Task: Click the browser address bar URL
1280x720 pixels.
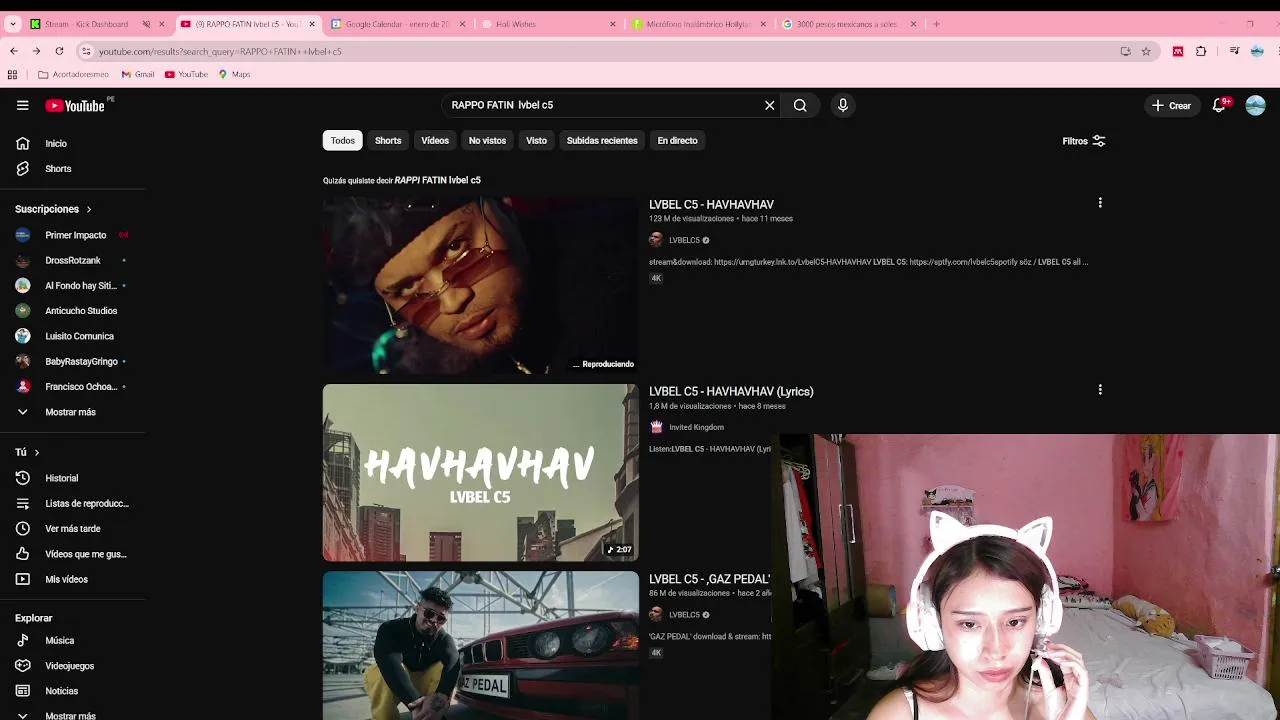Action: pos(220,51)
